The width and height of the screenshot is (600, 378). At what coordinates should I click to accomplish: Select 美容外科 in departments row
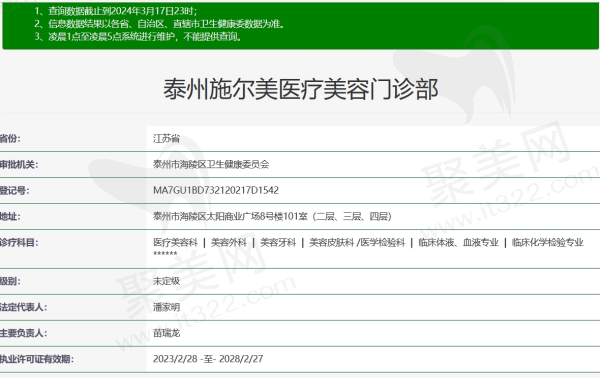(228, 243)
